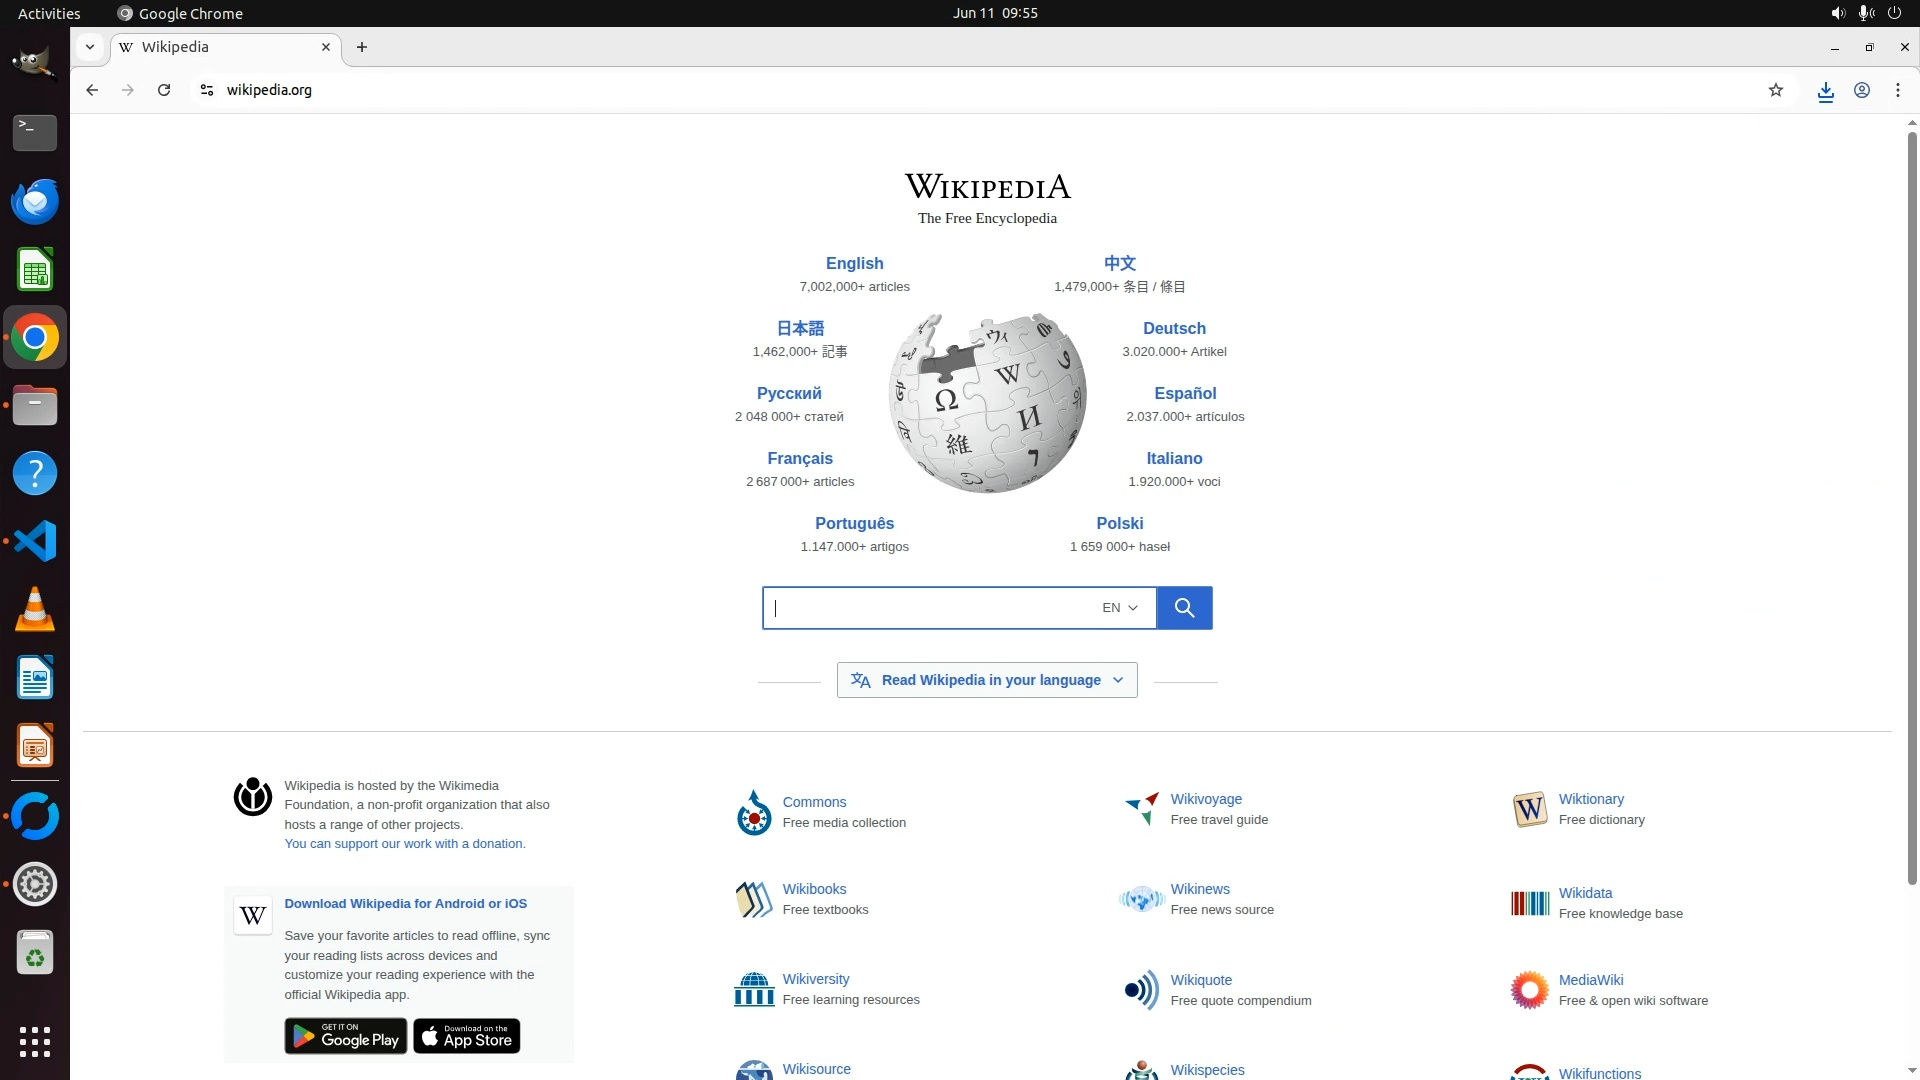Open Visual Studio Code from dock
Viewport: 1920px width, 1080px height.
(x=35, y=541)
